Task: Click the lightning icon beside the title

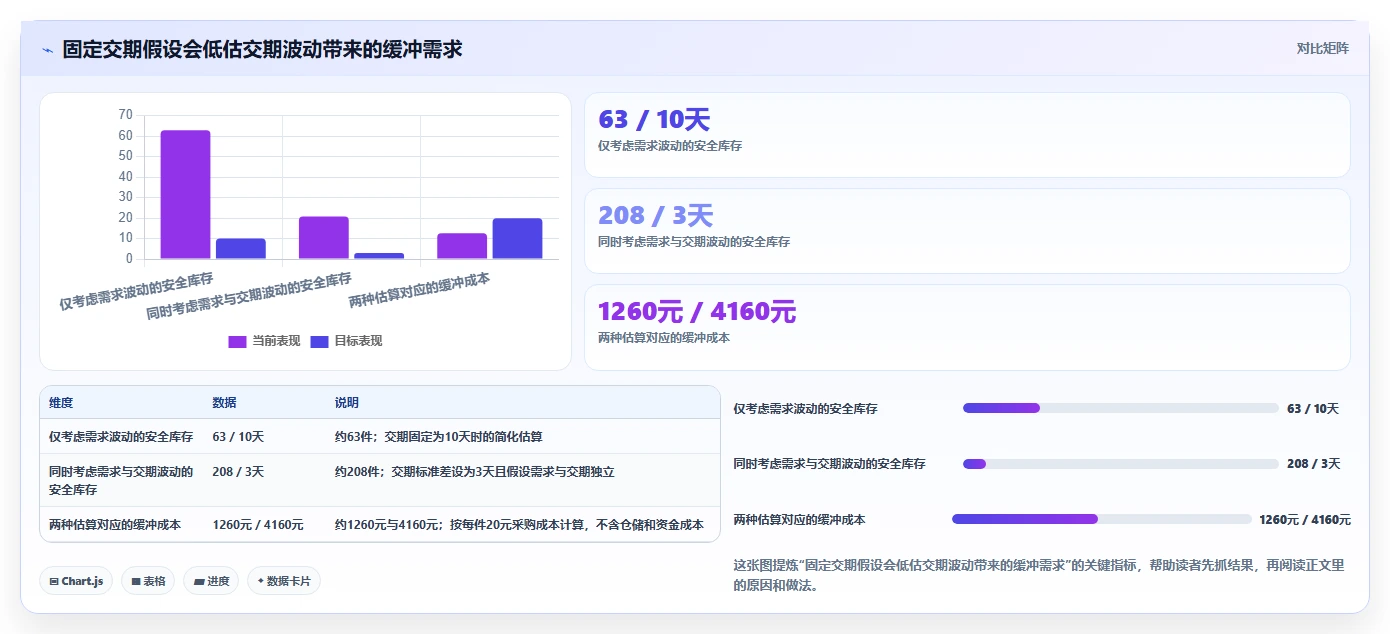Action: tap(47, 49)
